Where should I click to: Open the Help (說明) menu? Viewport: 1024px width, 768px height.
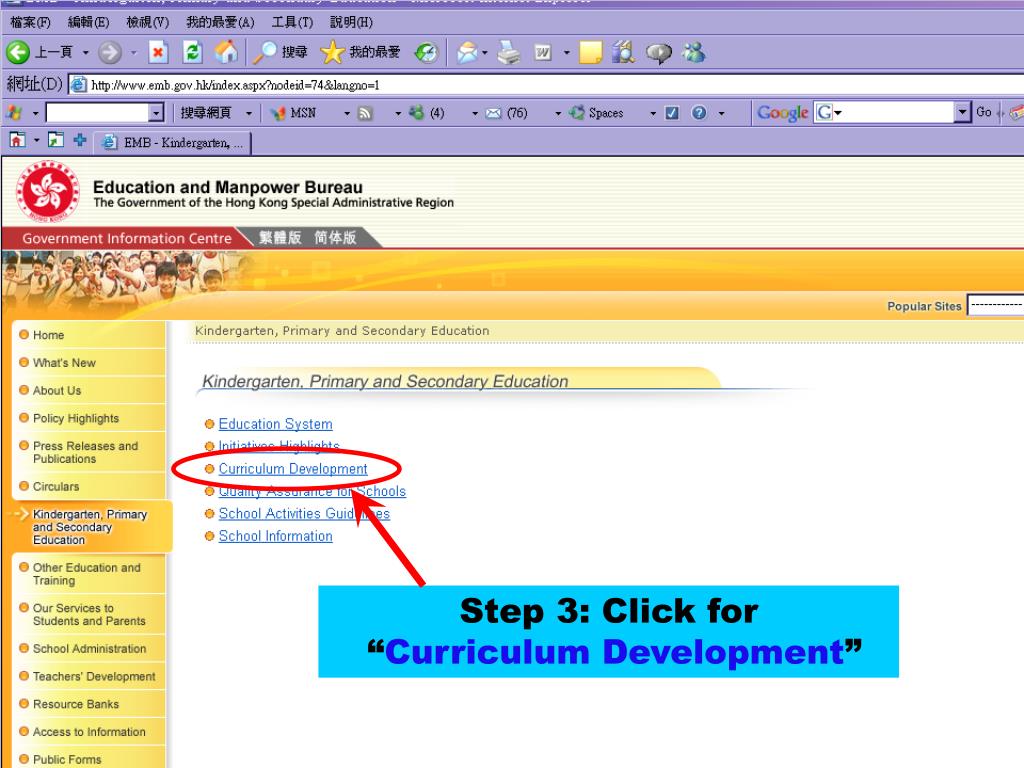click(351, 22)
